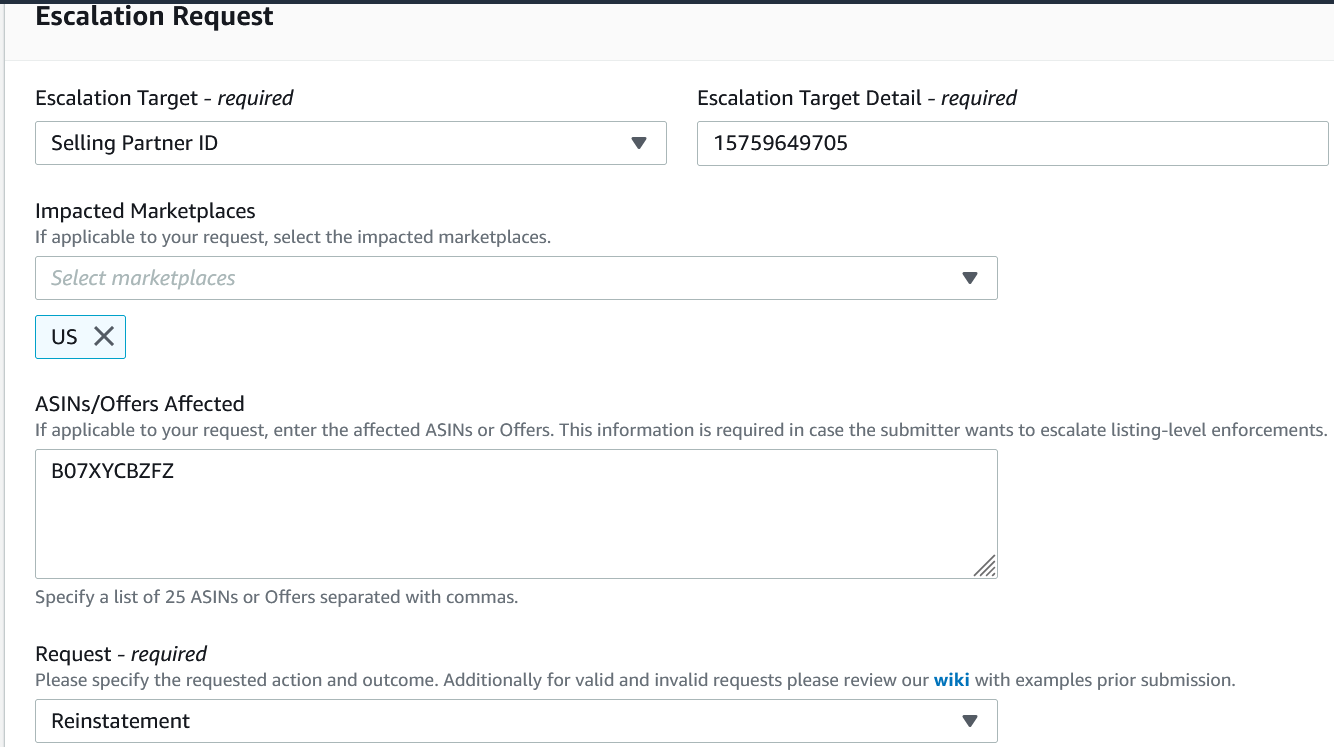This screenshot has width=1334, height=747.
Task: Click the ASINs/Offers Affected label
Action: (x=140, y=404)
